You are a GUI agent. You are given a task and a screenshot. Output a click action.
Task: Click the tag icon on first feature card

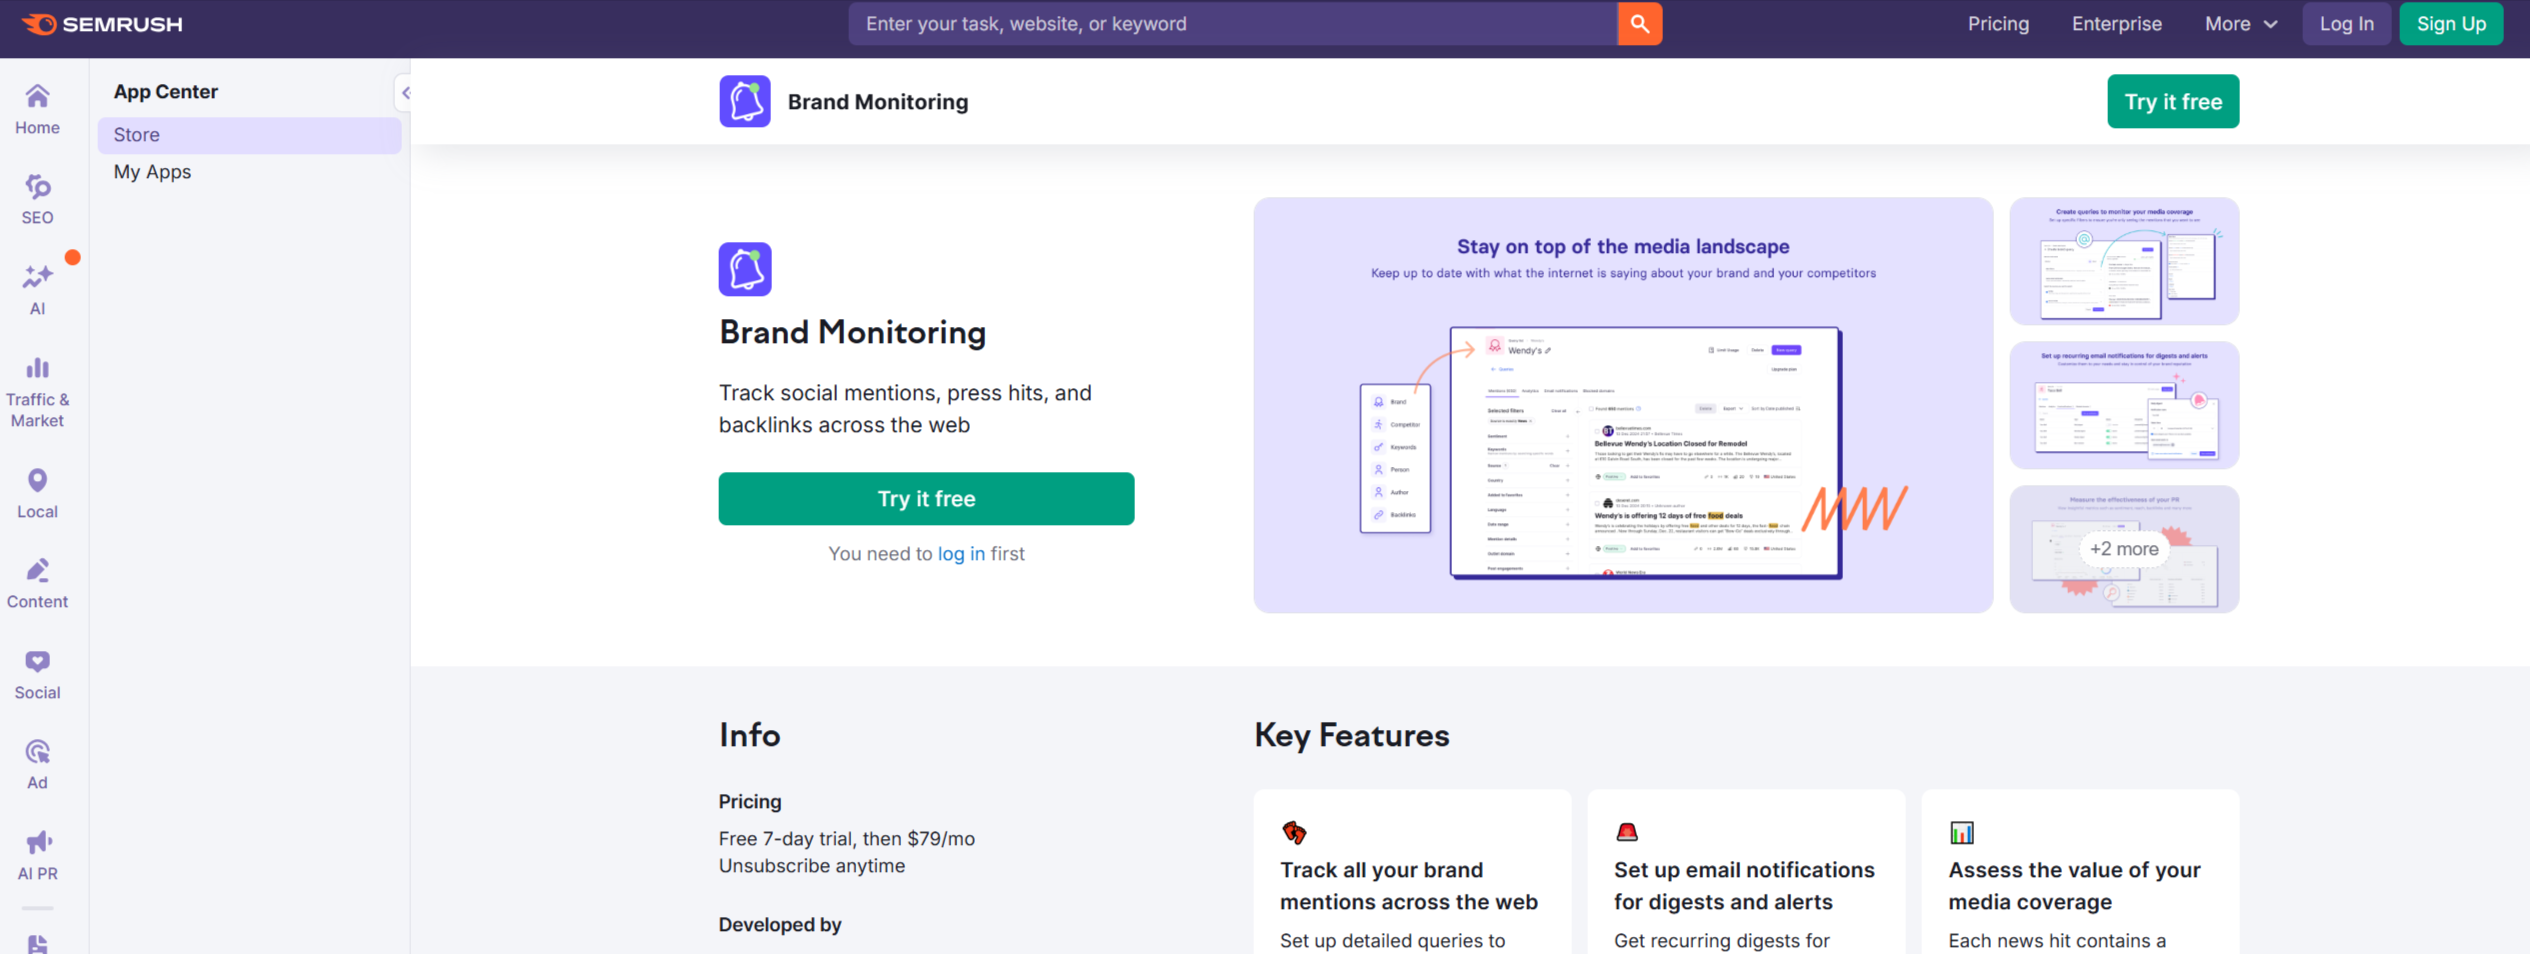(x=1294, y=832)
